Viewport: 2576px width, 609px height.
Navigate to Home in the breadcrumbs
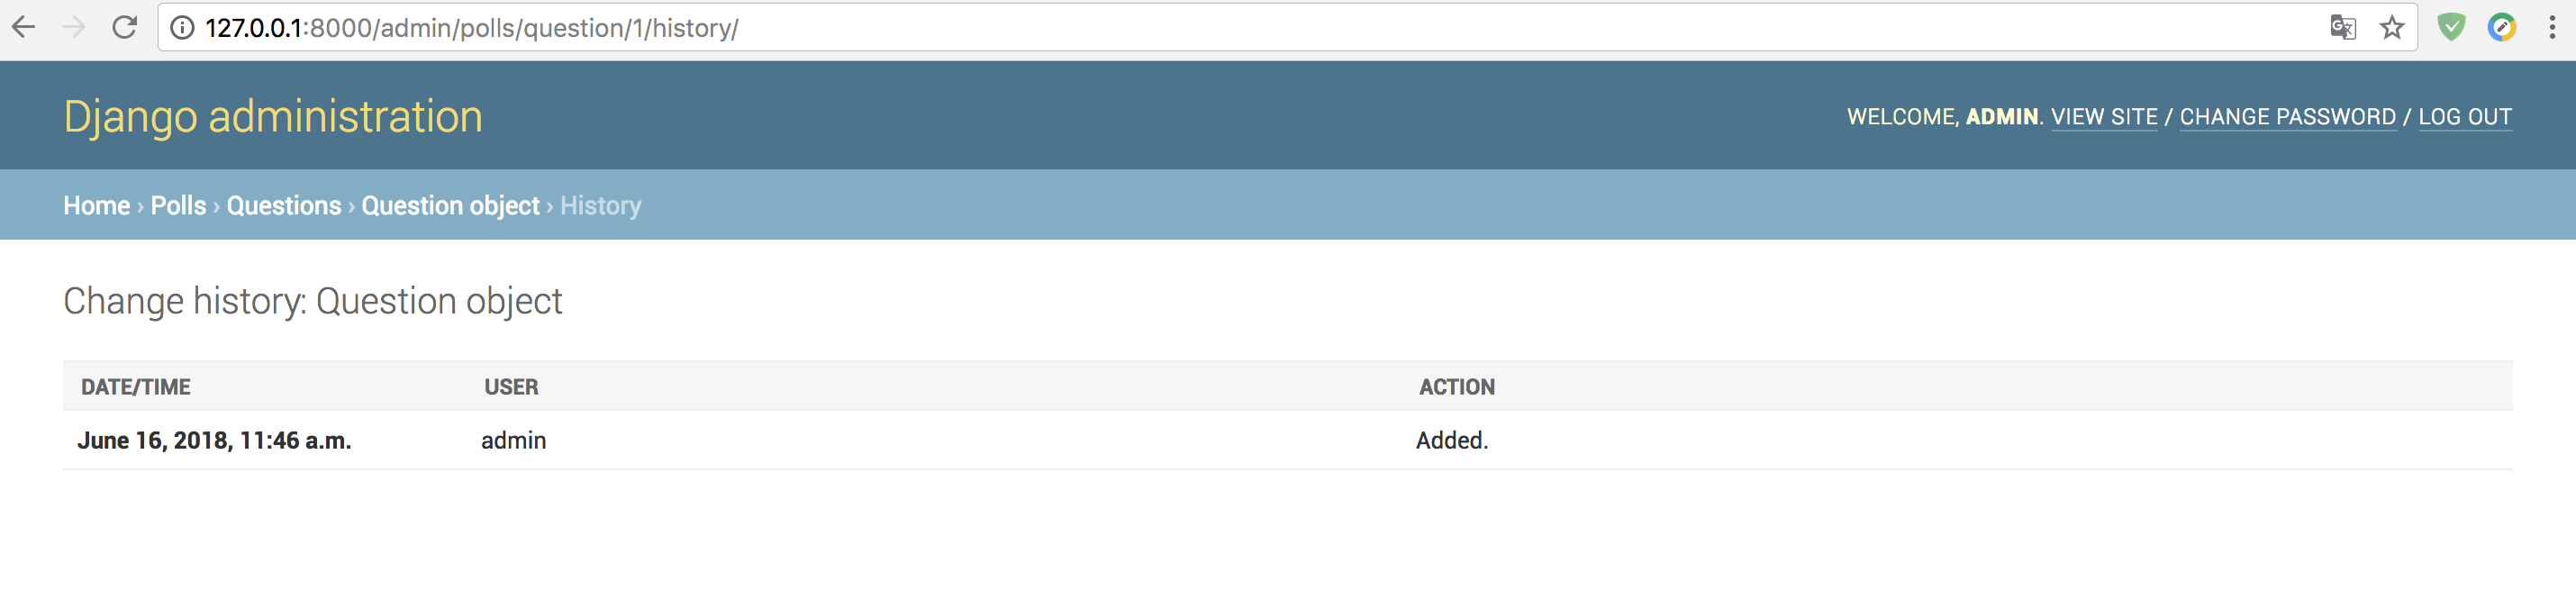pos(97,205)
